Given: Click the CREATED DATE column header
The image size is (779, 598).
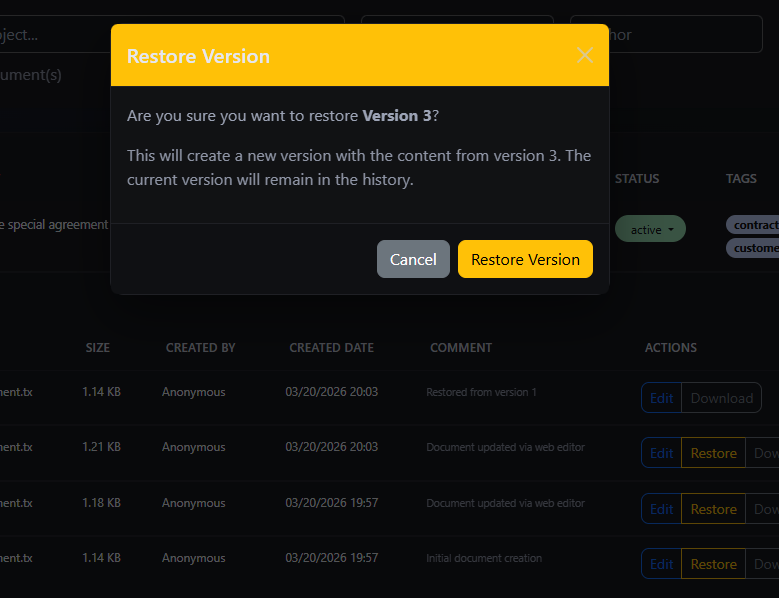Looking at the screenshot, I should [x=331, y=348].
